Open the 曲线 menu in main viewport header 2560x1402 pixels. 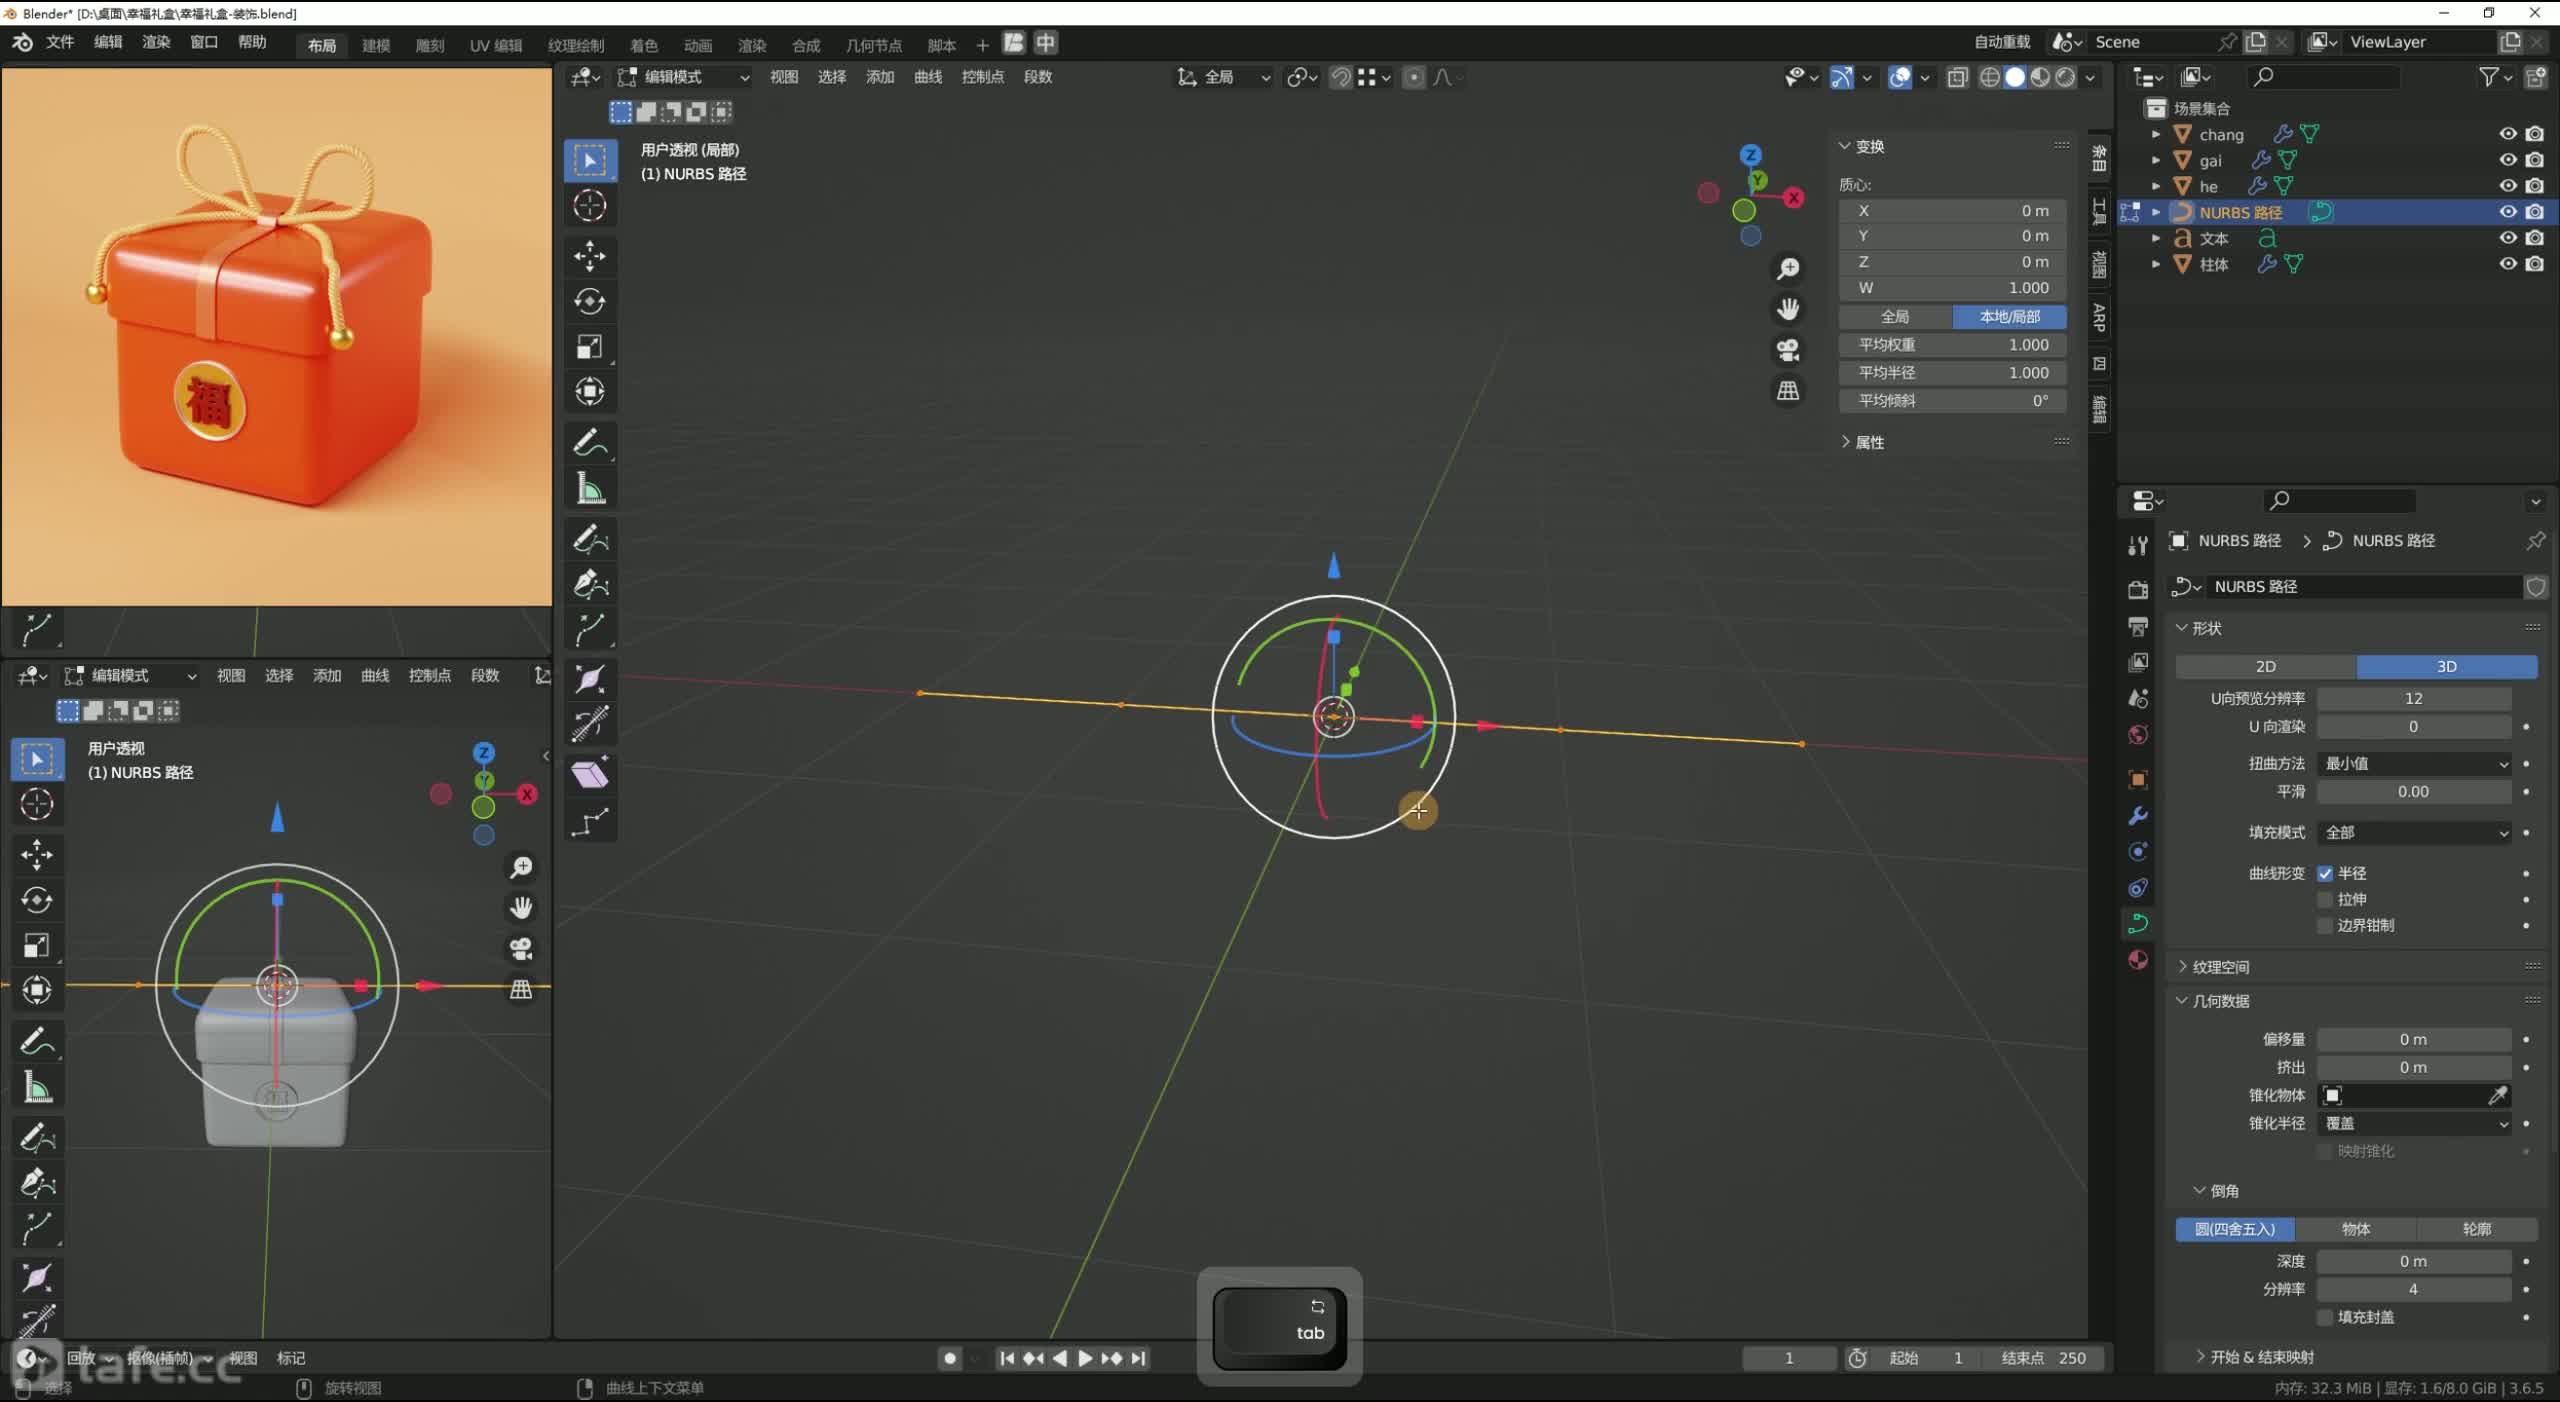928,77
